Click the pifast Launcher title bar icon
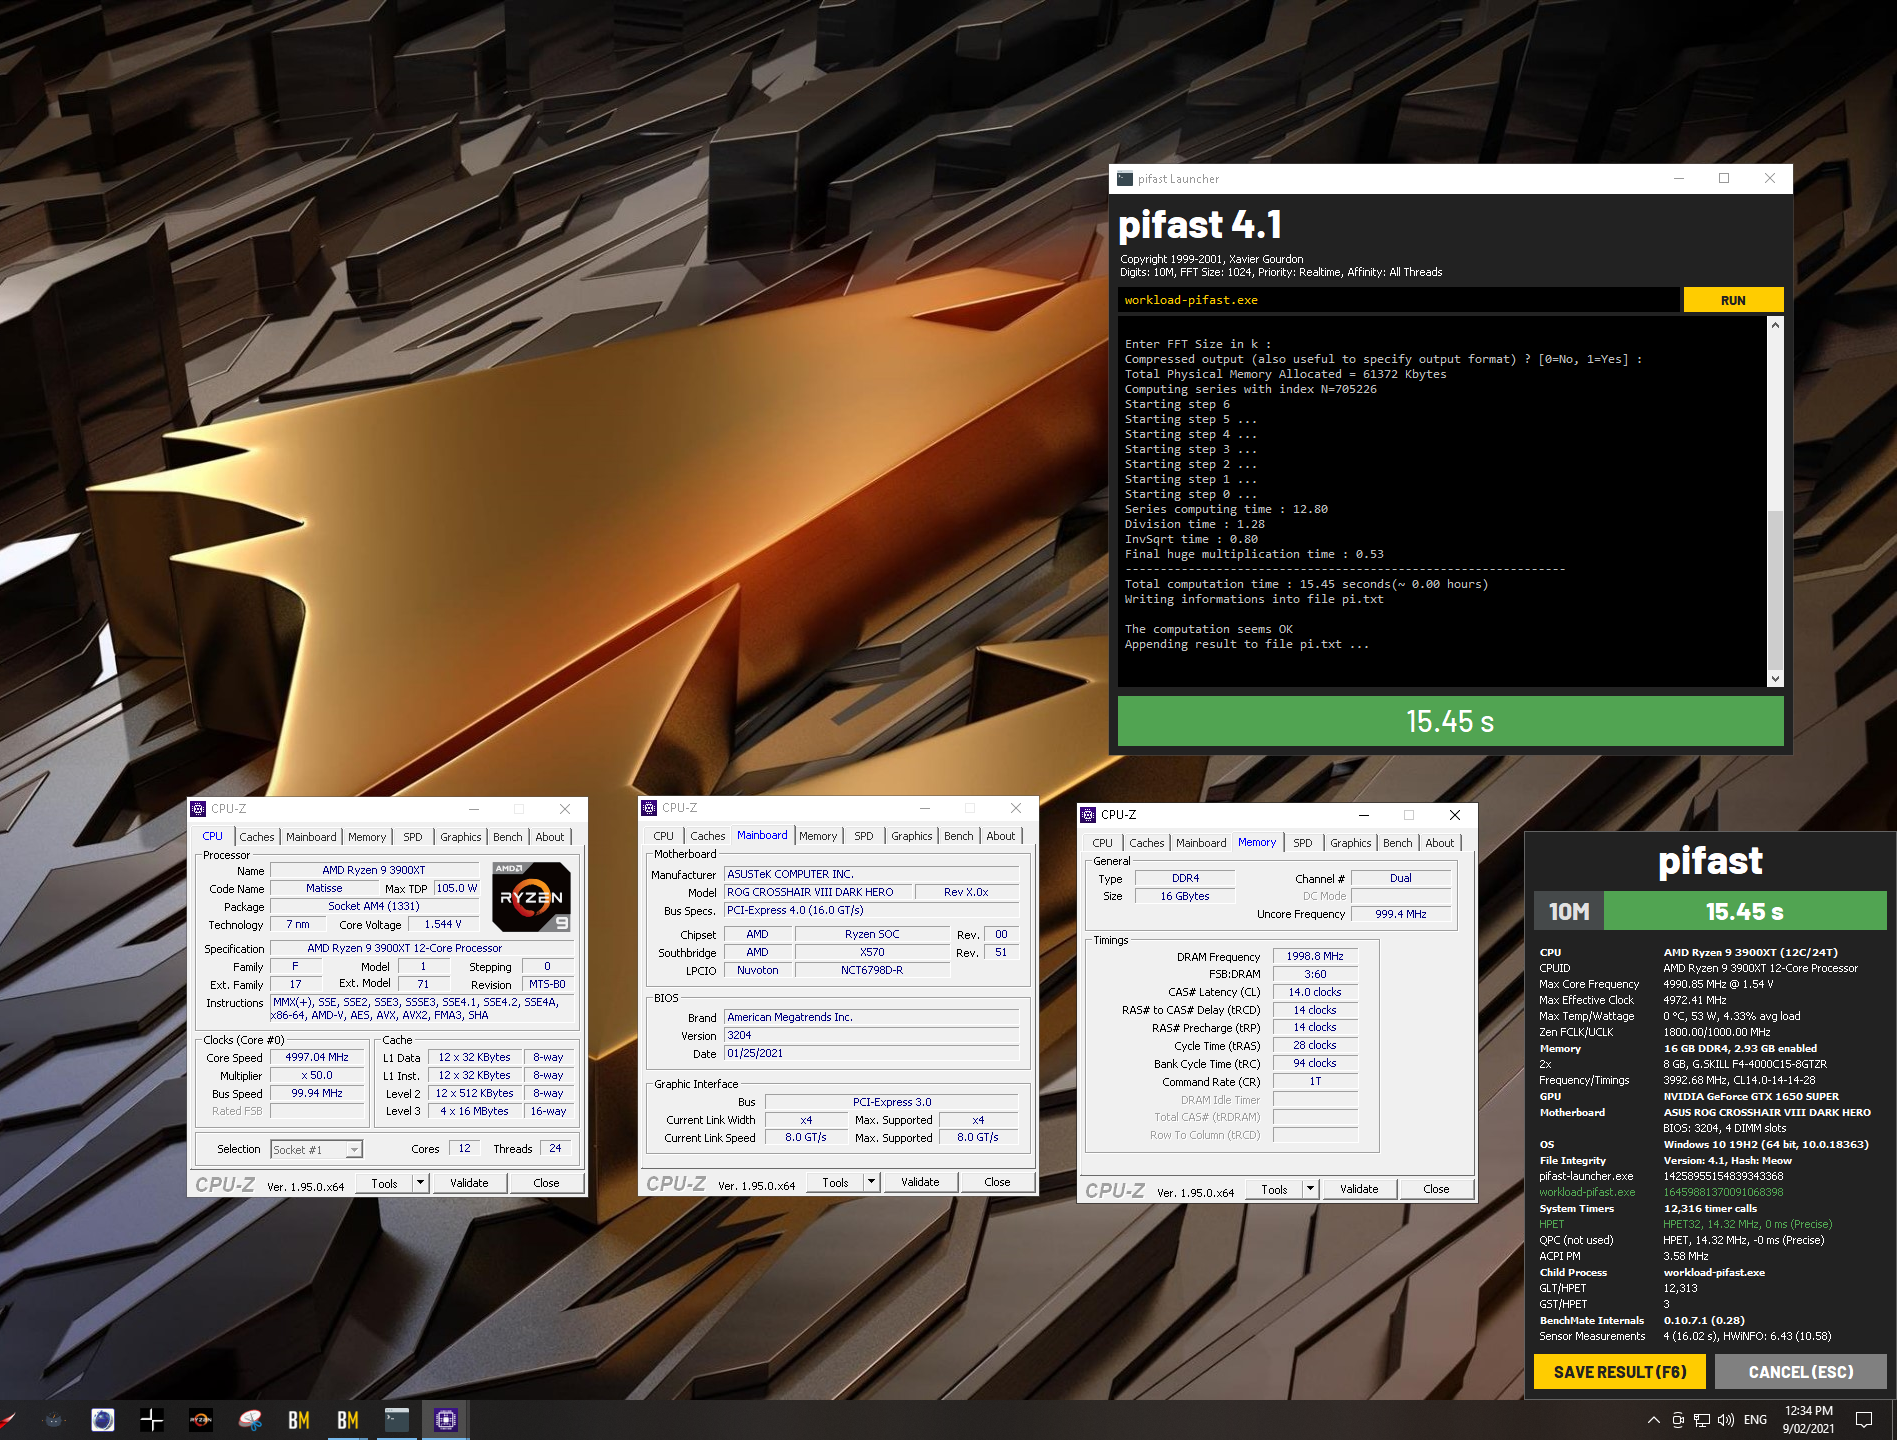The height and width of the screenshot is (1440, 1897). click(x=1125, y=179)
